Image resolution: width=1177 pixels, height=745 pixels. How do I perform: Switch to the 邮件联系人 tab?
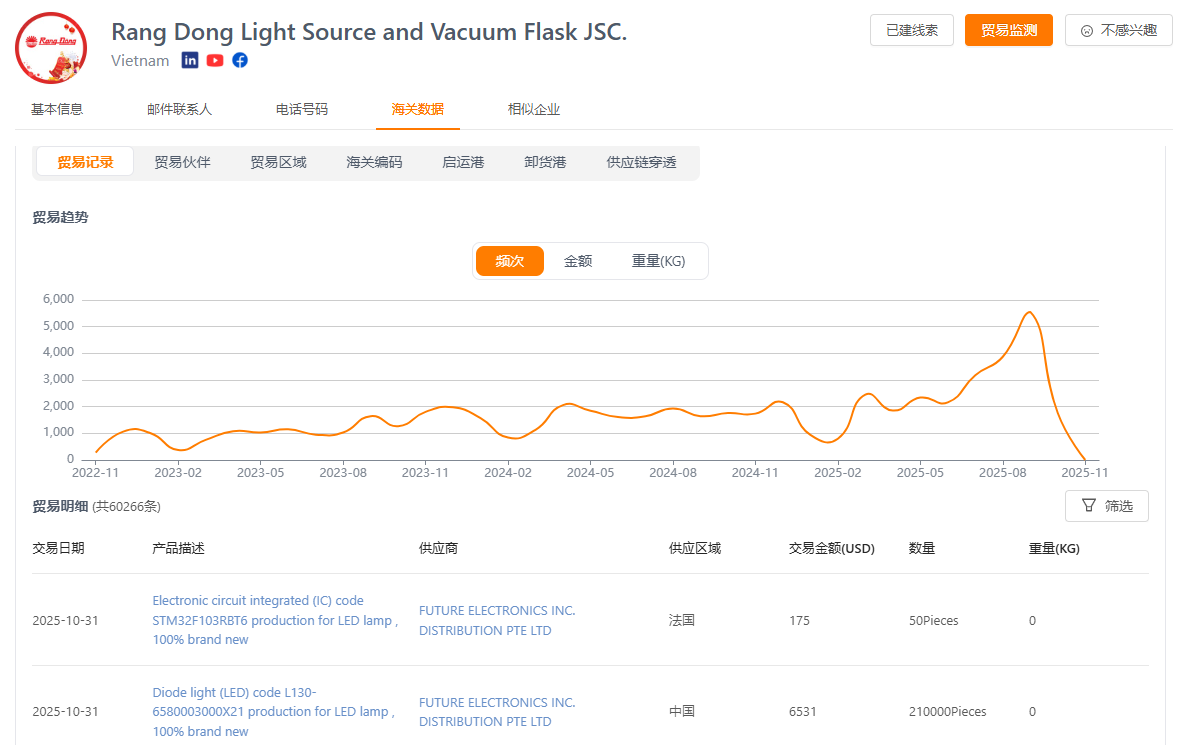pyautogui.click(x=179, y=110)
